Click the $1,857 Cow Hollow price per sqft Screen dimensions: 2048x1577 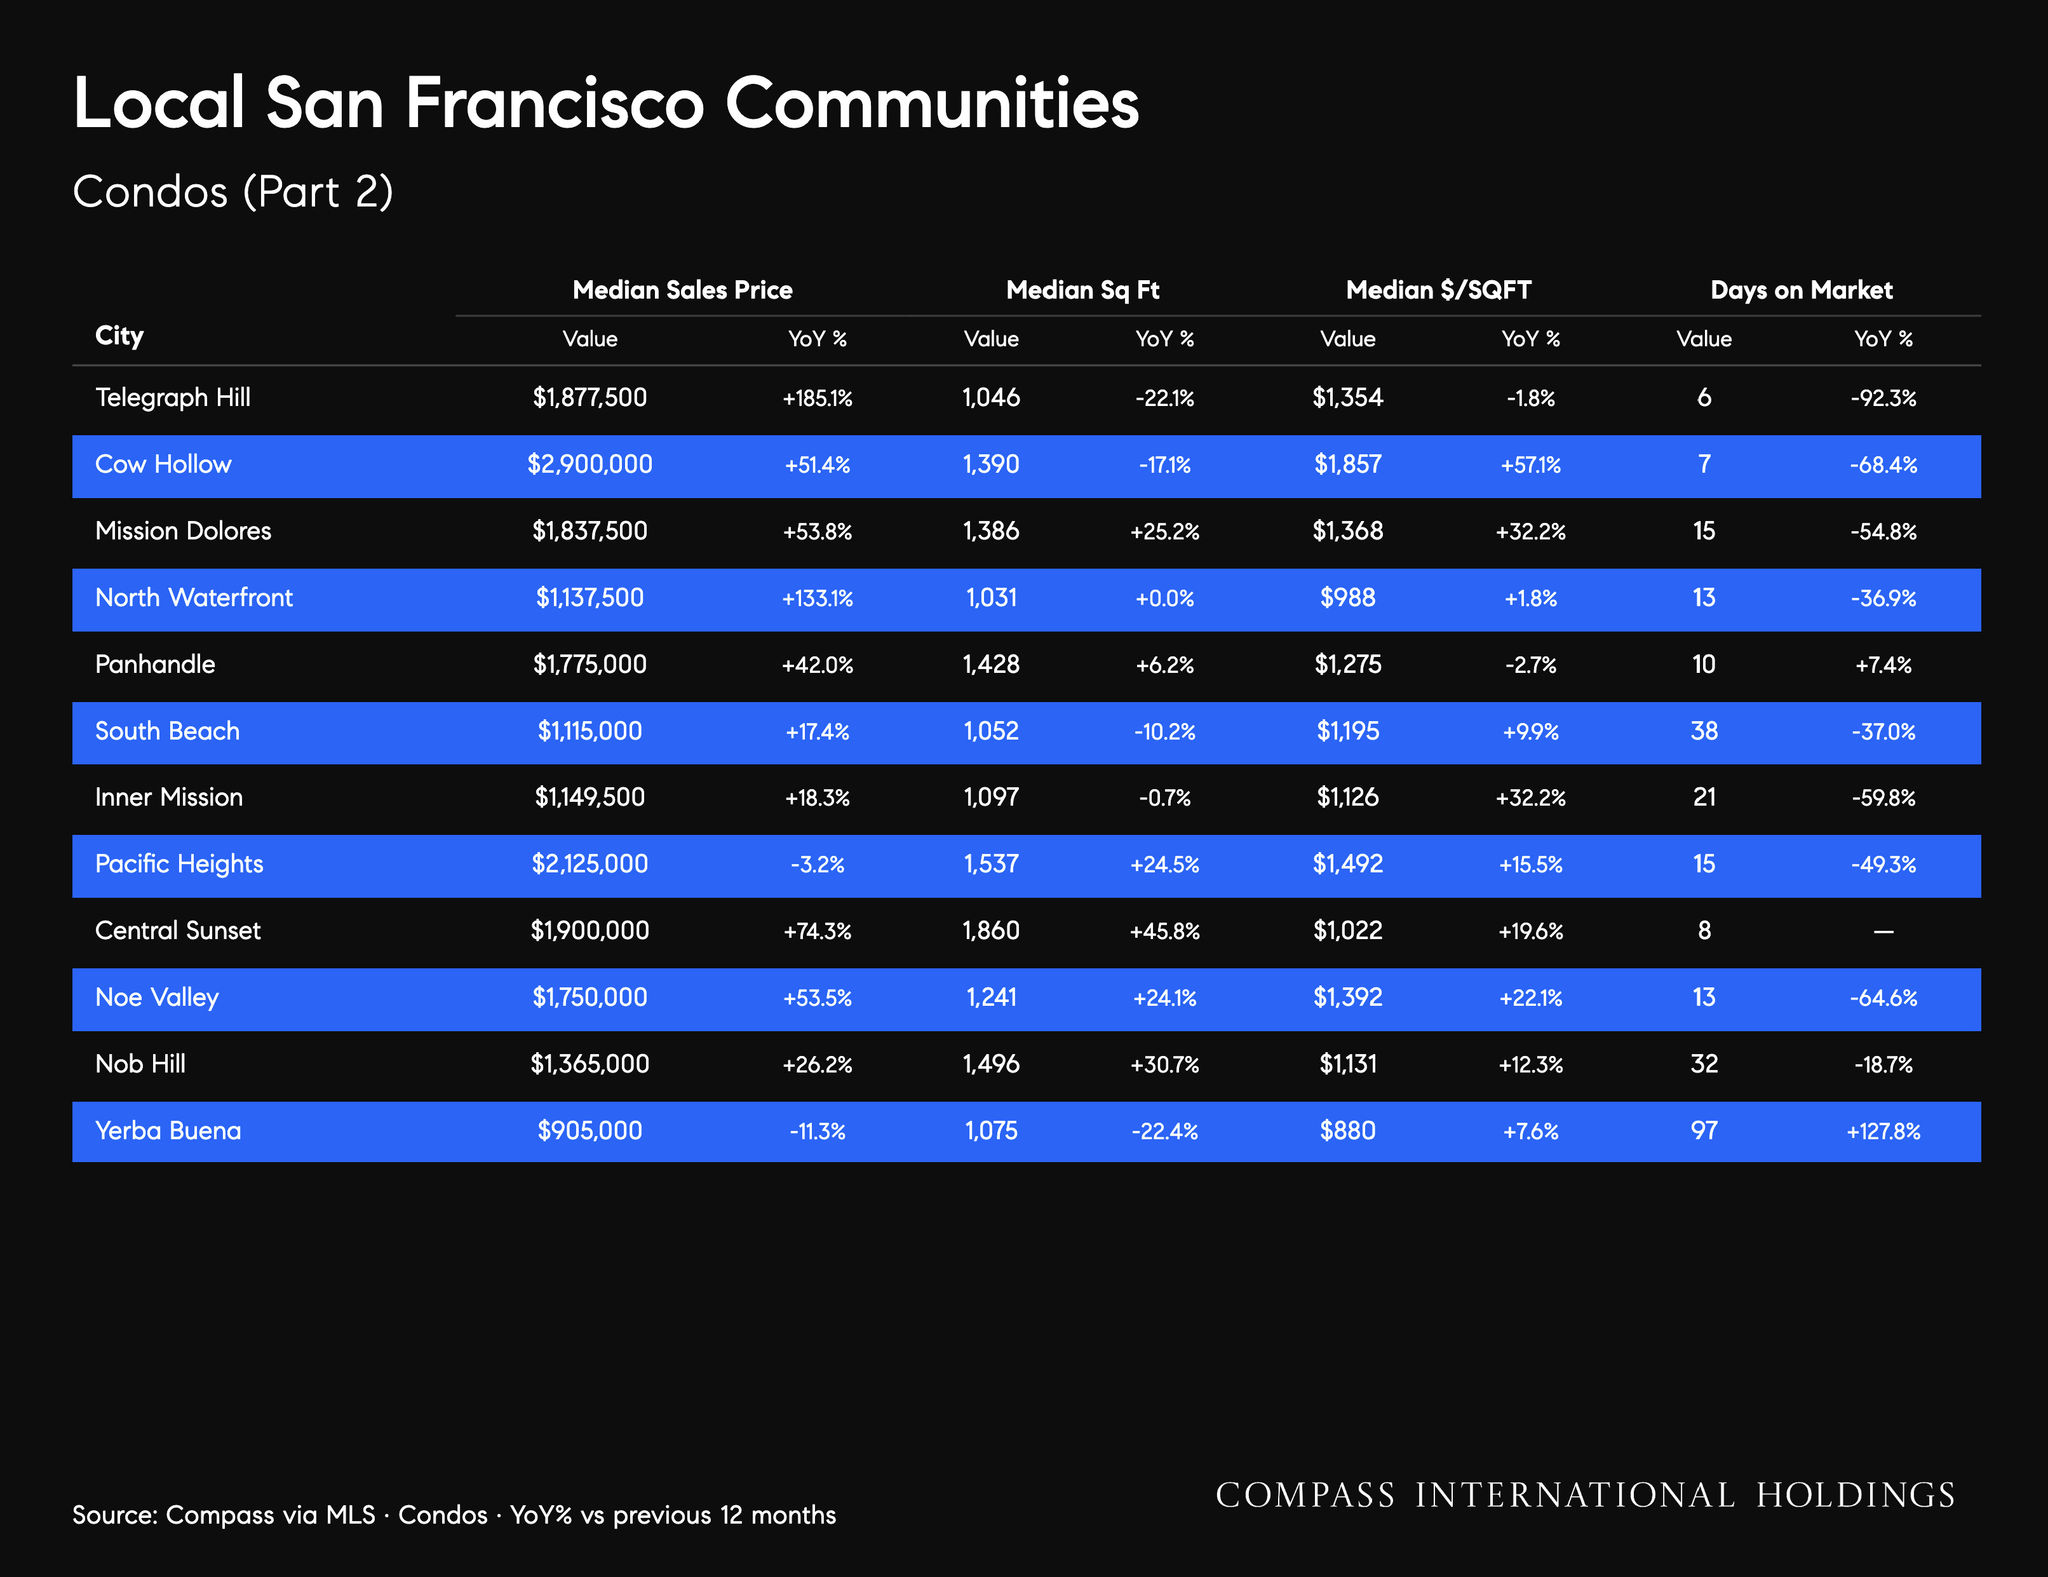pyautogui.click(x=1348, y=464)
